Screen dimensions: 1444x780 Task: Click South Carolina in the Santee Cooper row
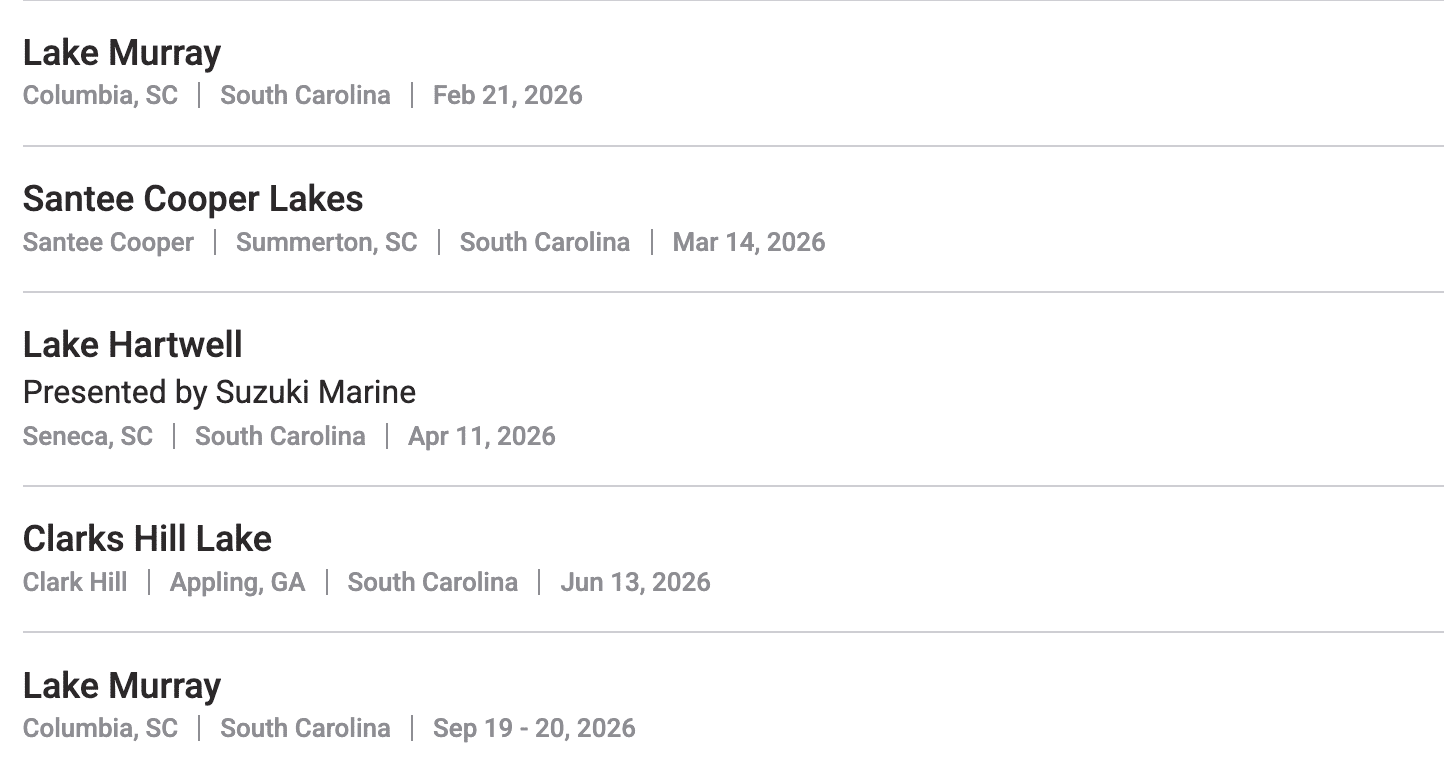[x=544, y=242]
